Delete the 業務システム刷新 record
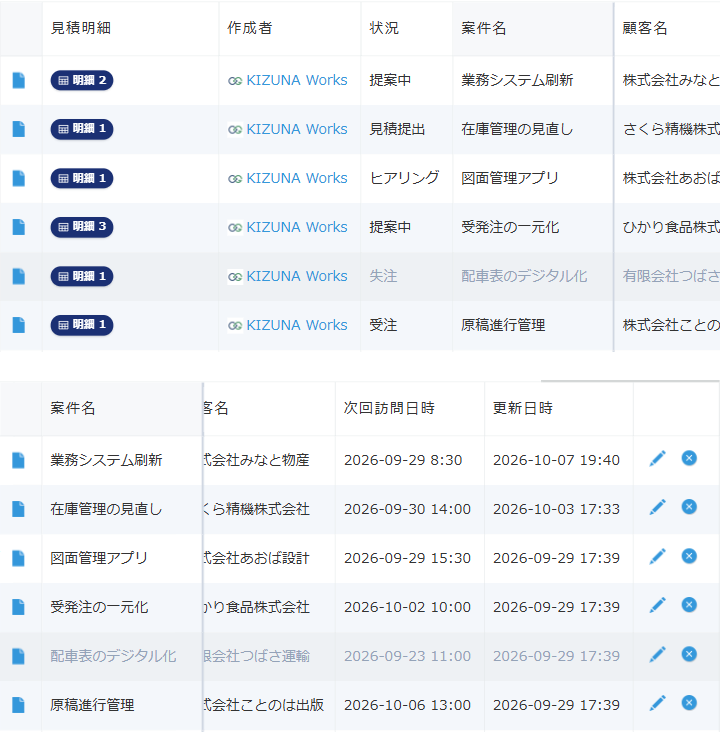This screenshot has width=720, height=732. click(x=689, y=458)
